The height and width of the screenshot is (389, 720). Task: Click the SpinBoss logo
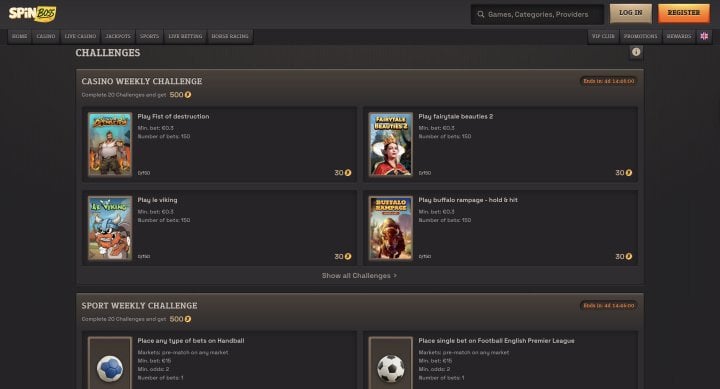(33, 14)
